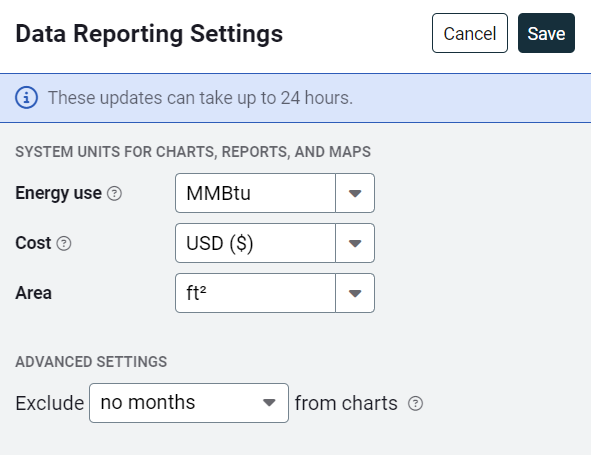Click the System Units section heading

click(x=193, y=152)
